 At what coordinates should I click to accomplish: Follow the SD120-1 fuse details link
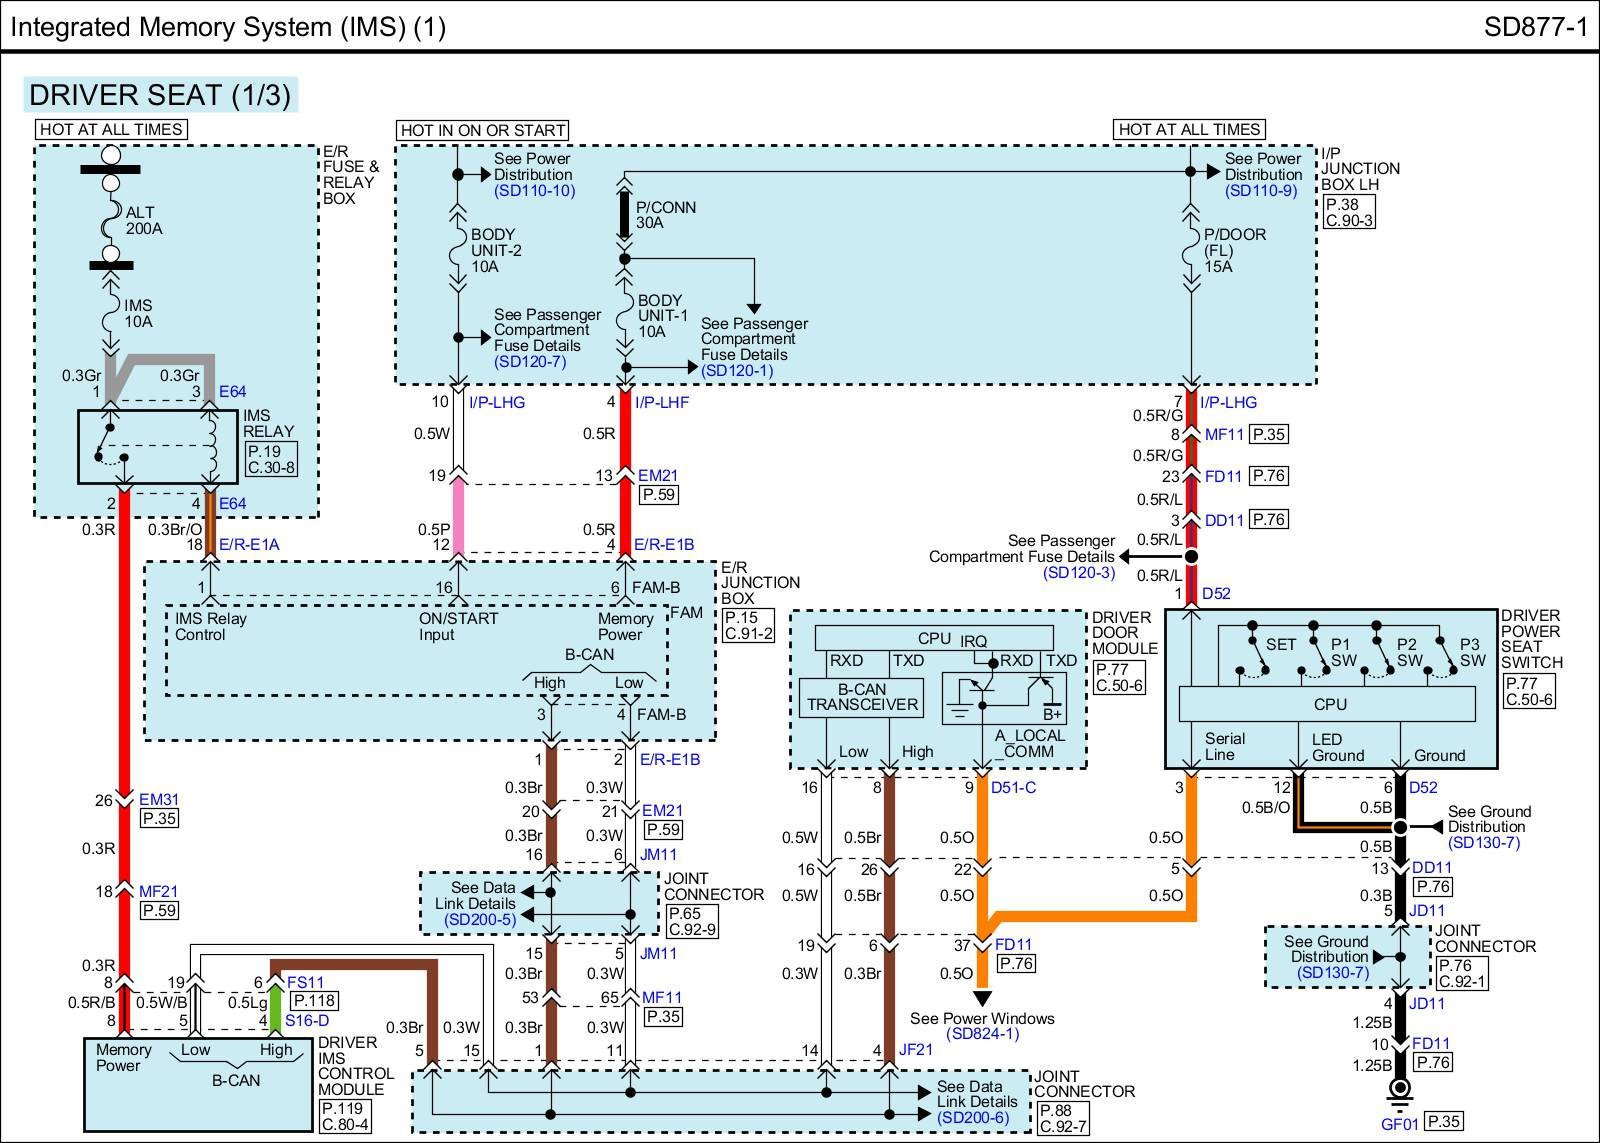[x=737, y=370]
